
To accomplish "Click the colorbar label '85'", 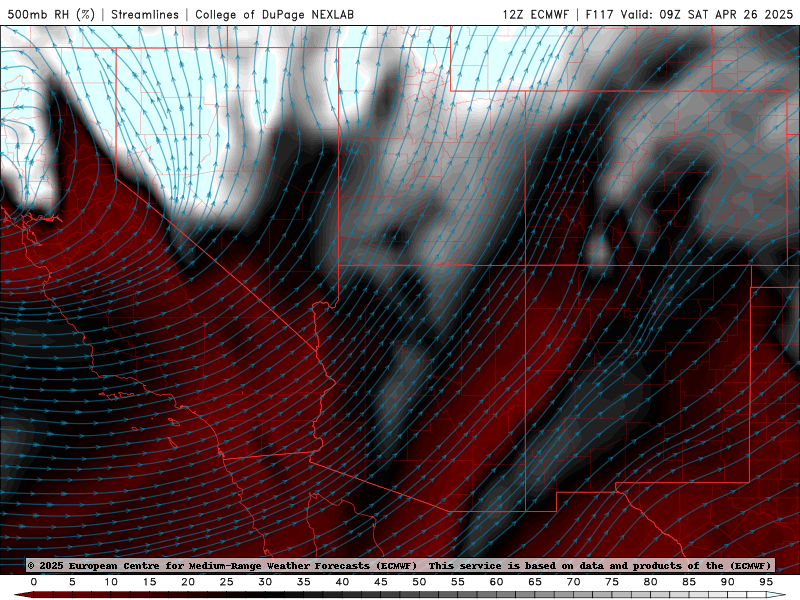I will point(689,582).
